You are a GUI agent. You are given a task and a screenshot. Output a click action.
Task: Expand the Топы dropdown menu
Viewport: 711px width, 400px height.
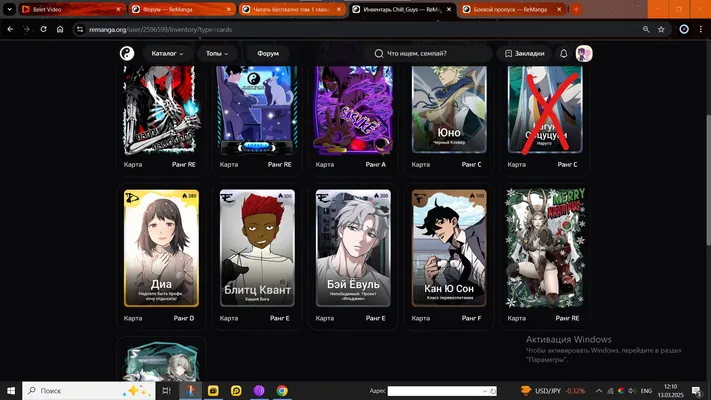pyautogui.click(x=217, y=54)
